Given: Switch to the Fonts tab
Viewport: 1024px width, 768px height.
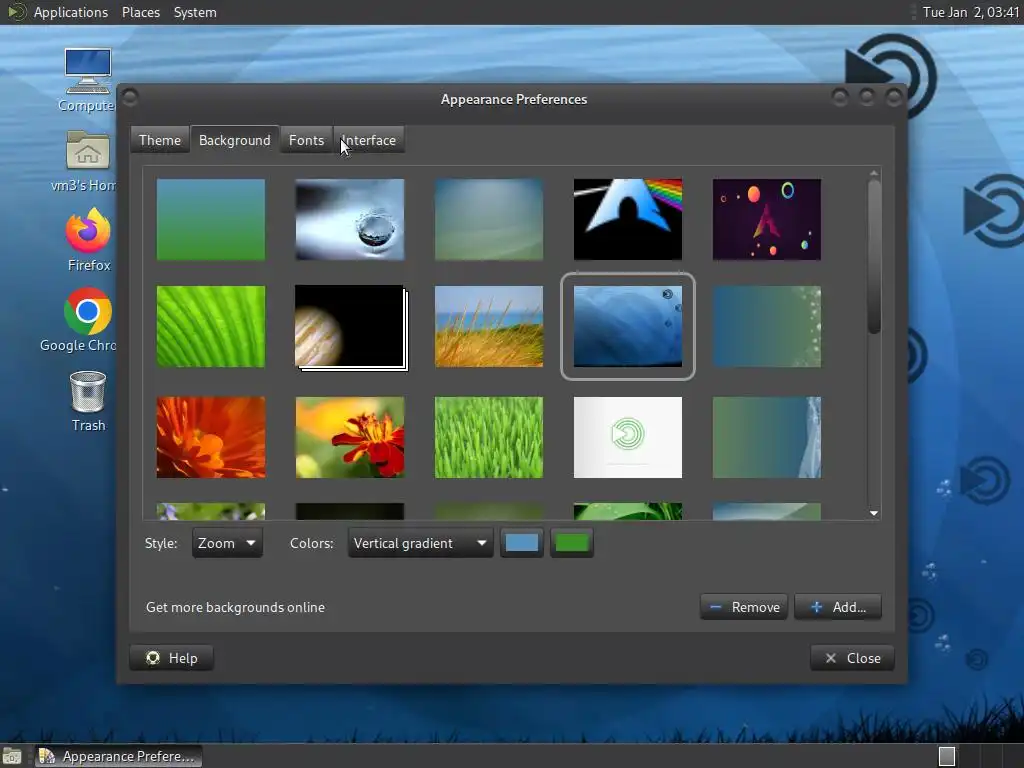Looking at the screenshot, I should 306,140.
